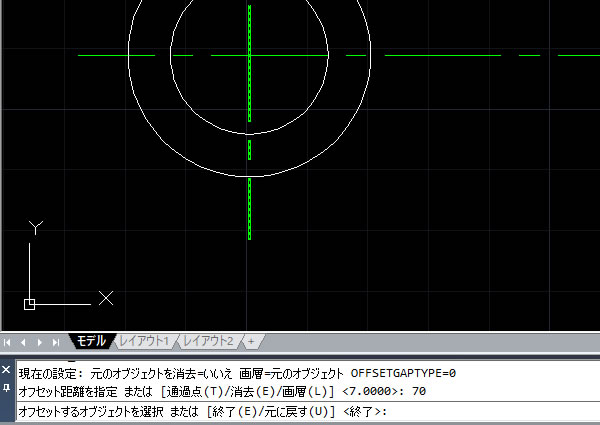Click the 通過点(T) option in command history
This screenshot has height=425, width=600.
[195, 391]
